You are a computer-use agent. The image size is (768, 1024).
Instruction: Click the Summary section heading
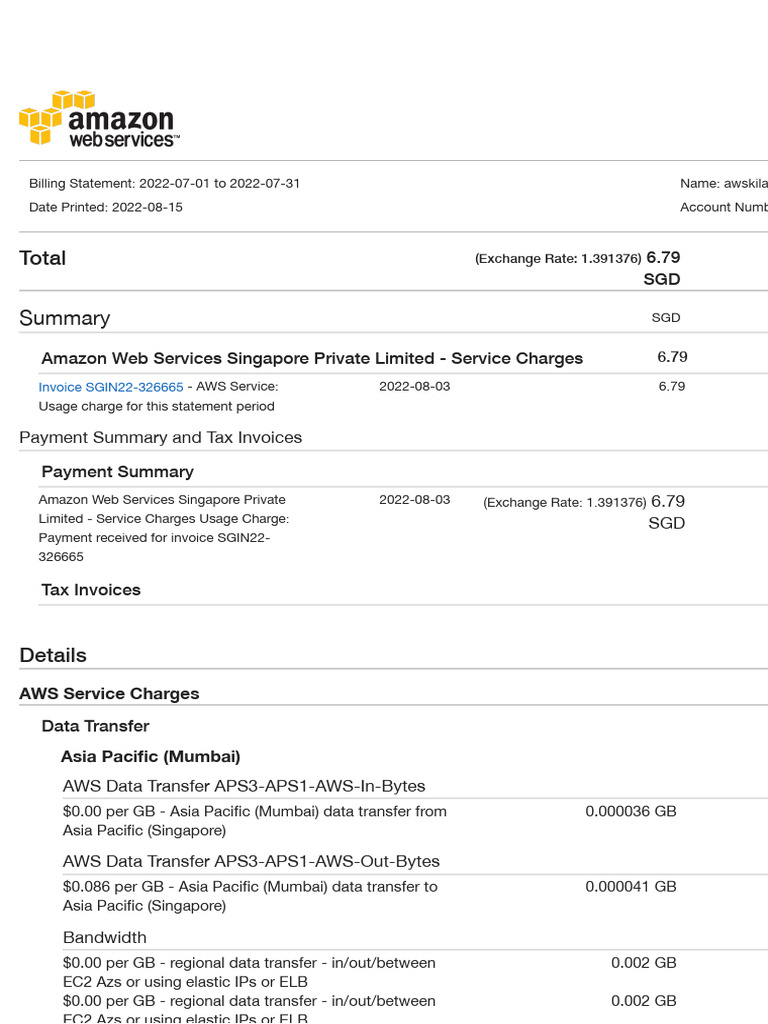point(65,318)
